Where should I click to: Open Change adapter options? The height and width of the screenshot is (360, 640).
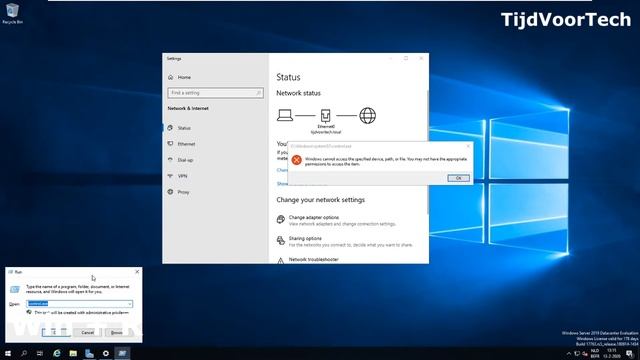point(313,218)
